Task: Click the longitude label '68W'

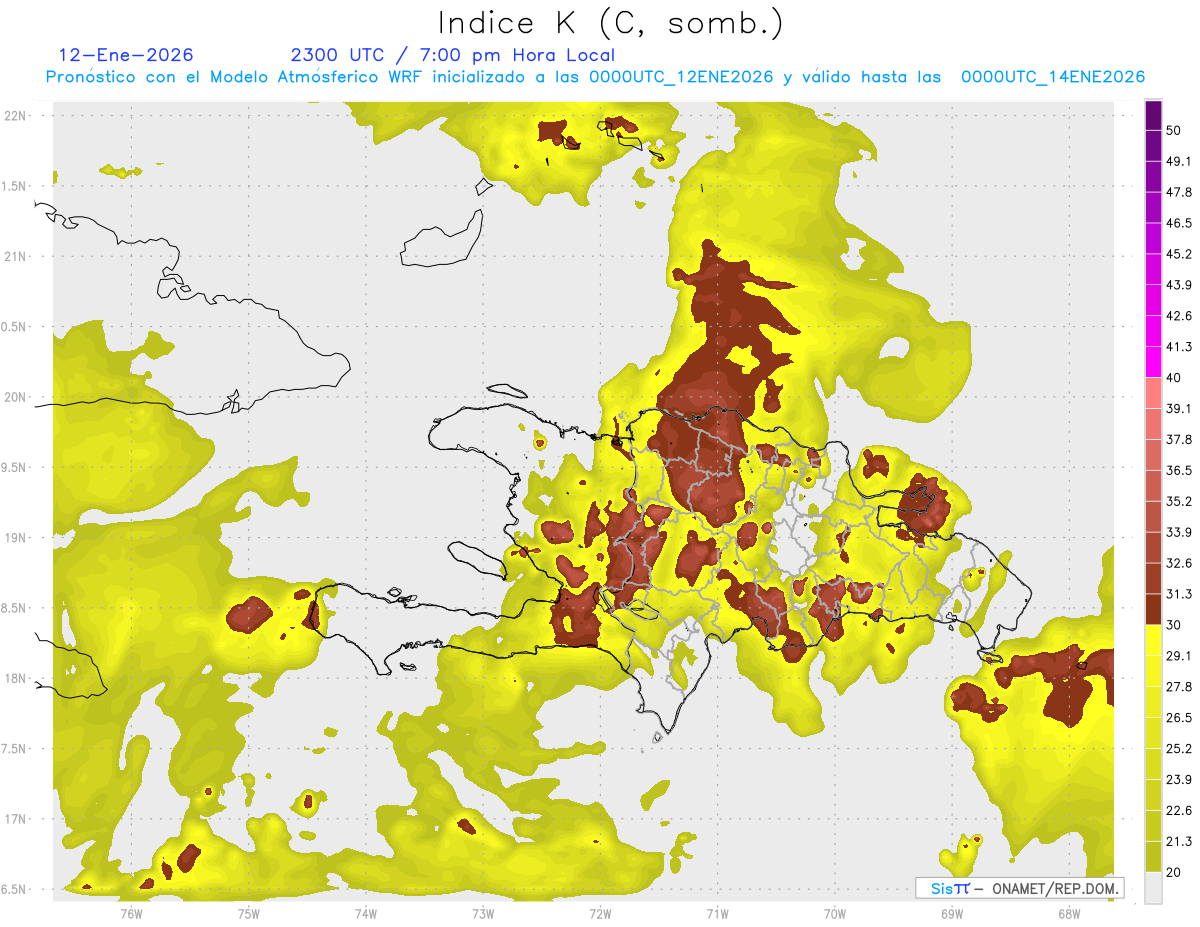Action: (x=1069, y=913)
